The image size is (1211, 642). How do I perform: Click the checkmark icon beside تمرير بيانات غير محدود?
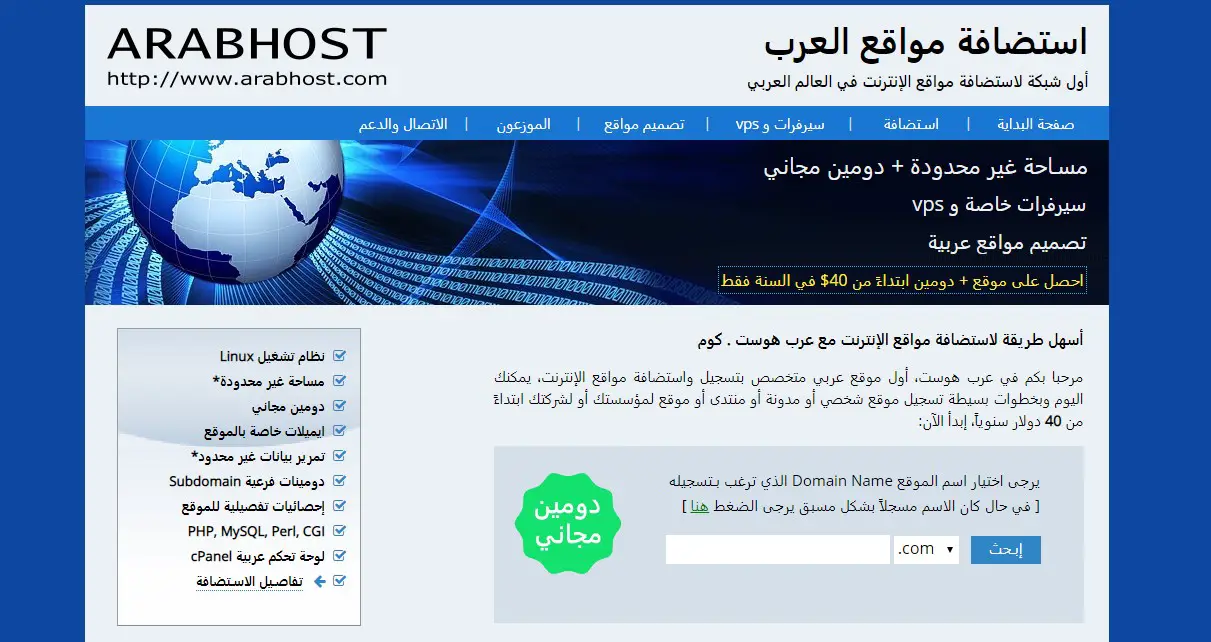tap(339, 456)
